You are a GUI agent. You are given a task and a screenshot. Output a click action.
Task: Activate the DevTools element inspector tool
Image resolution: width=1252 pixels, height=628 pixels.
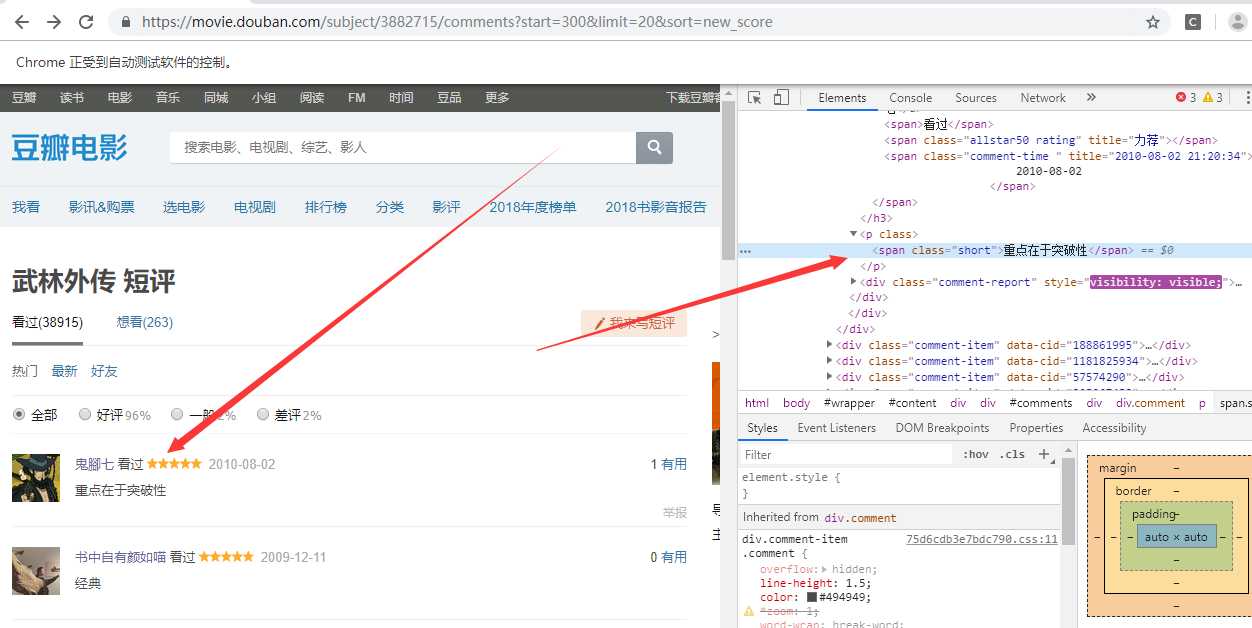tap(755, 97)
